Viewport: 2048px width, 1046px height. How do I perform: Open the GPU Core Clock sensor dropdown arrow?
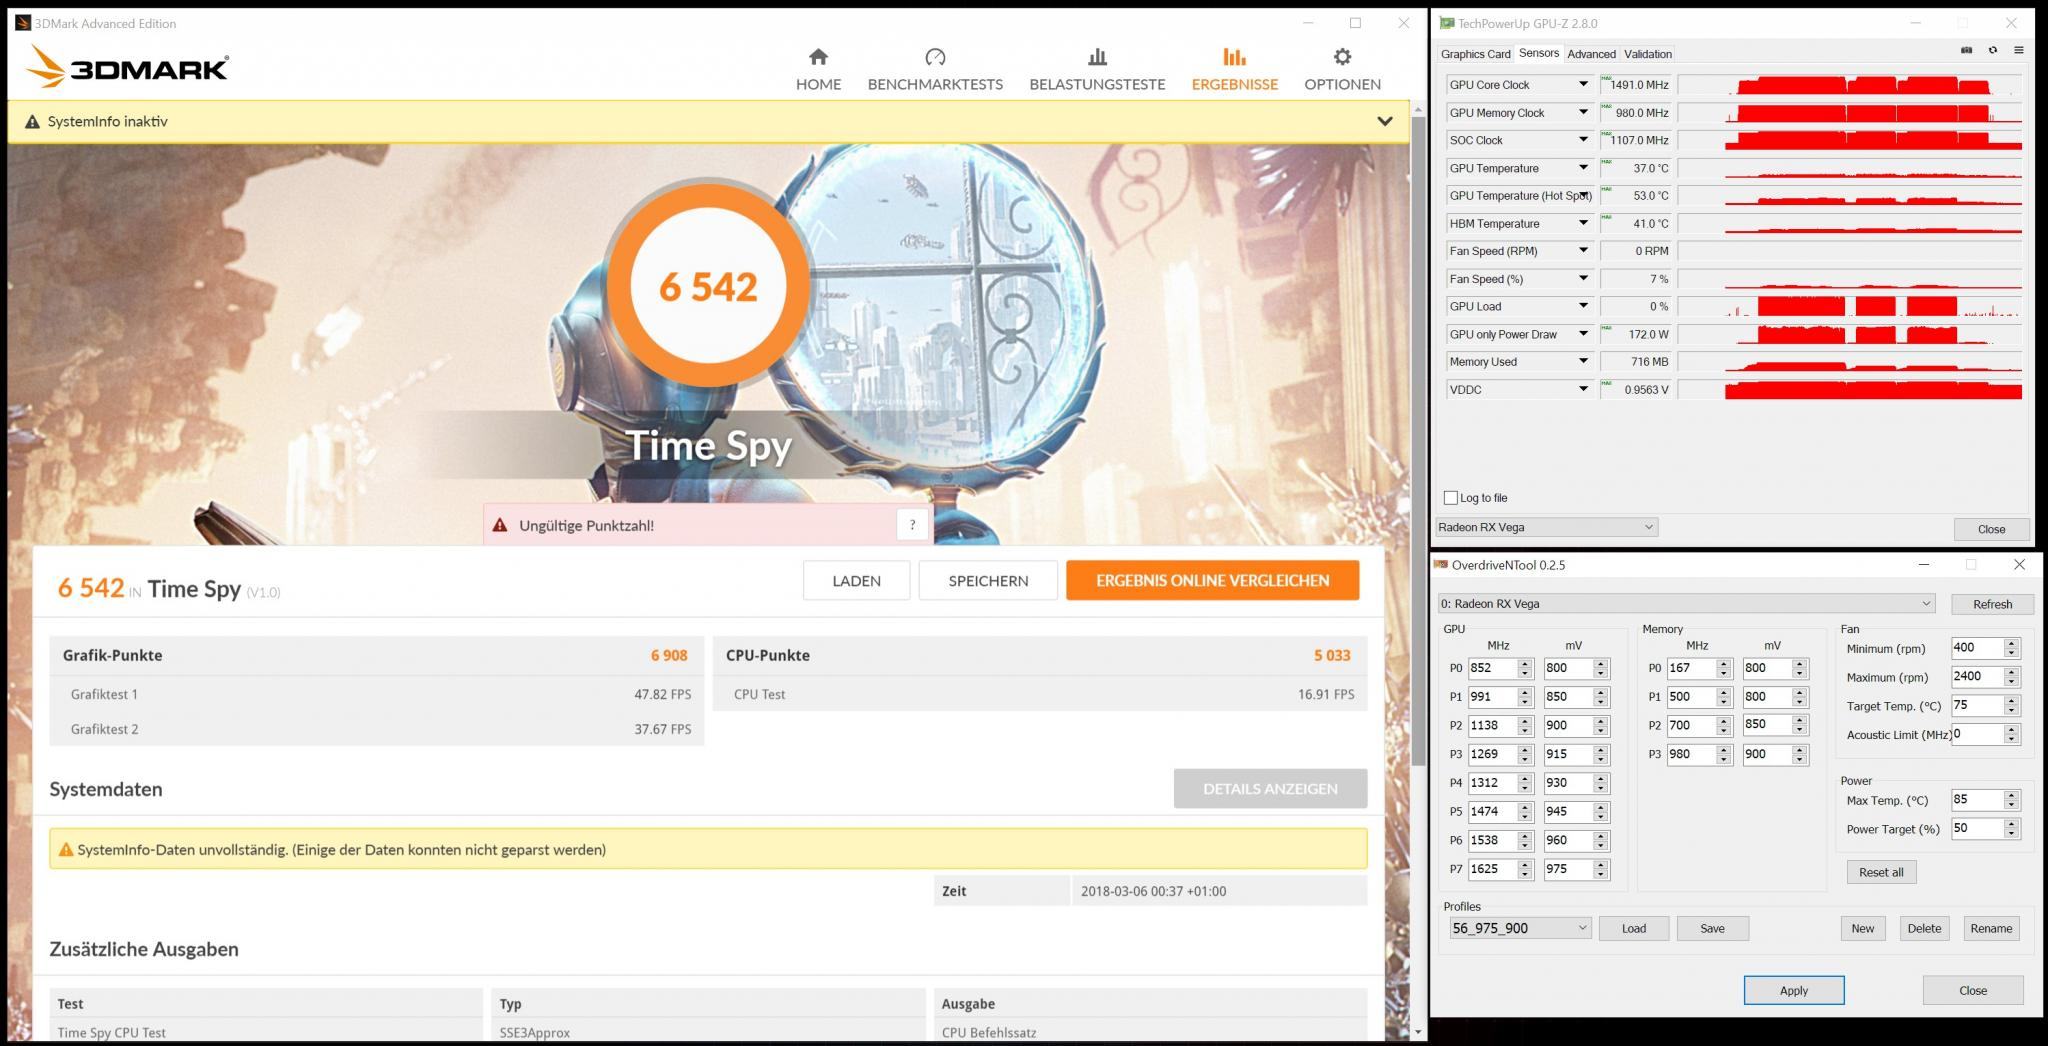pyautogui.click(x=1583, y=84)
